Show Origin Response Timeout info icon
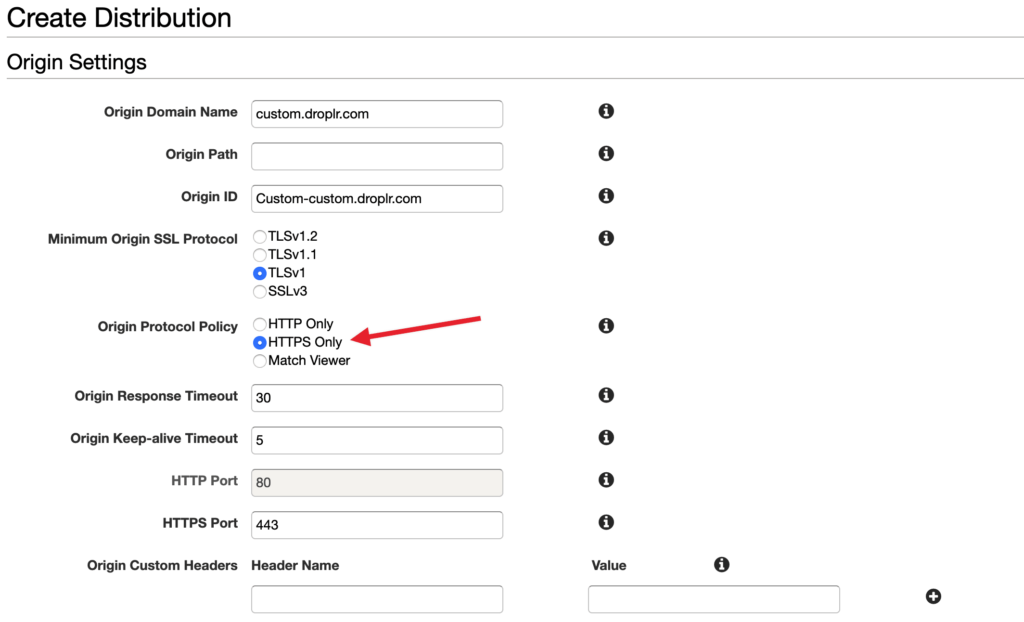Viewport: 1024px width, 622px height. pos(606,395)
